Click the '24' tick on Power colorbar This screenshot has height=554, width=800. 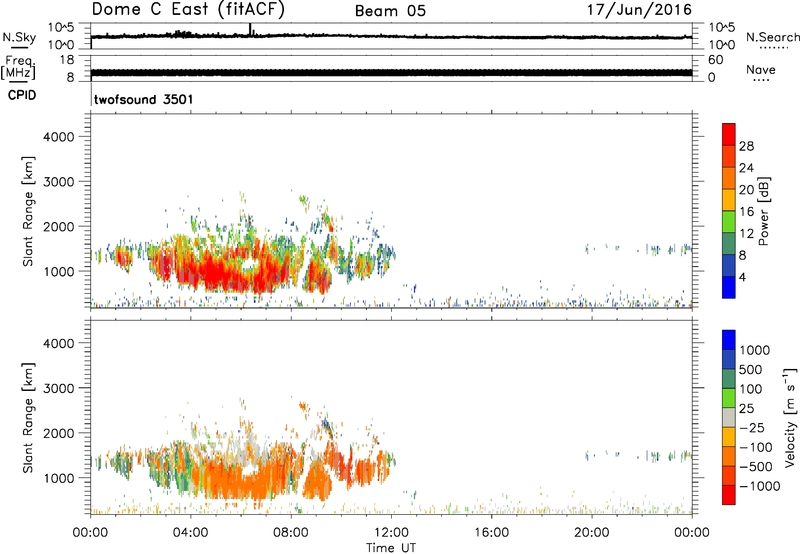coord(746,168)
